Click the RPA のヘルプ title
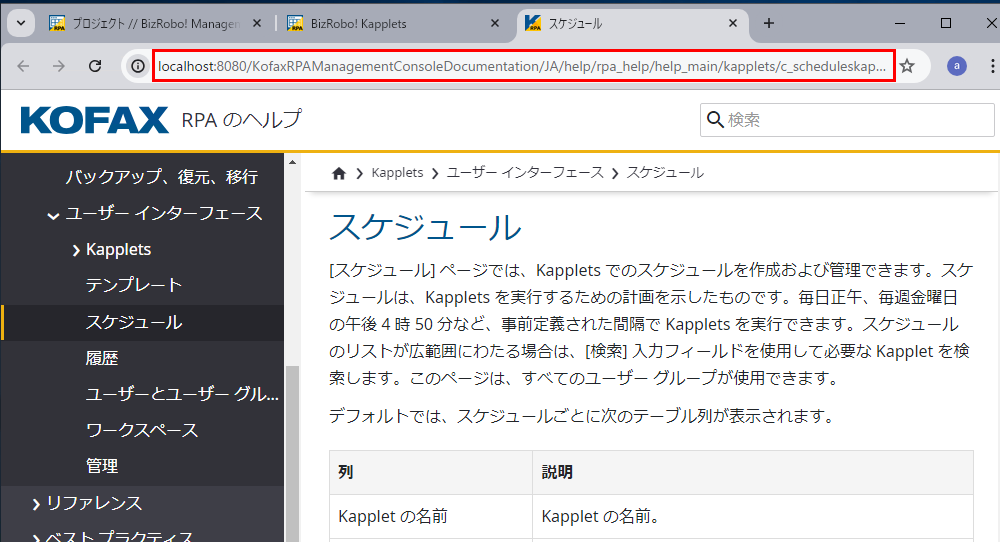Screen dimensions: 1000x542 click(242, 119)
